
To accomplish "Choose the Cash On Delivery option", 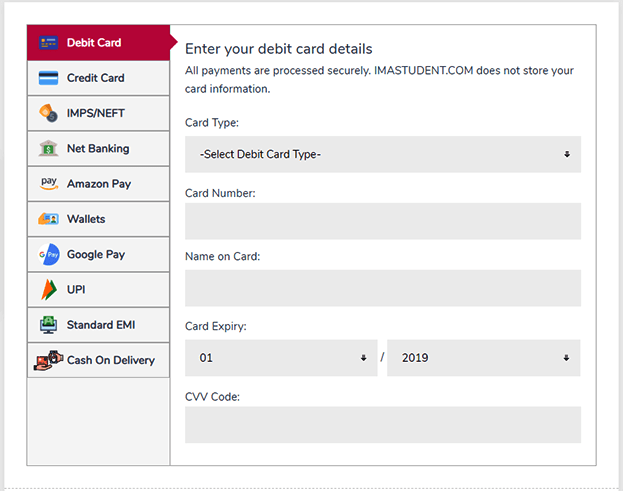I will point(98,360).
